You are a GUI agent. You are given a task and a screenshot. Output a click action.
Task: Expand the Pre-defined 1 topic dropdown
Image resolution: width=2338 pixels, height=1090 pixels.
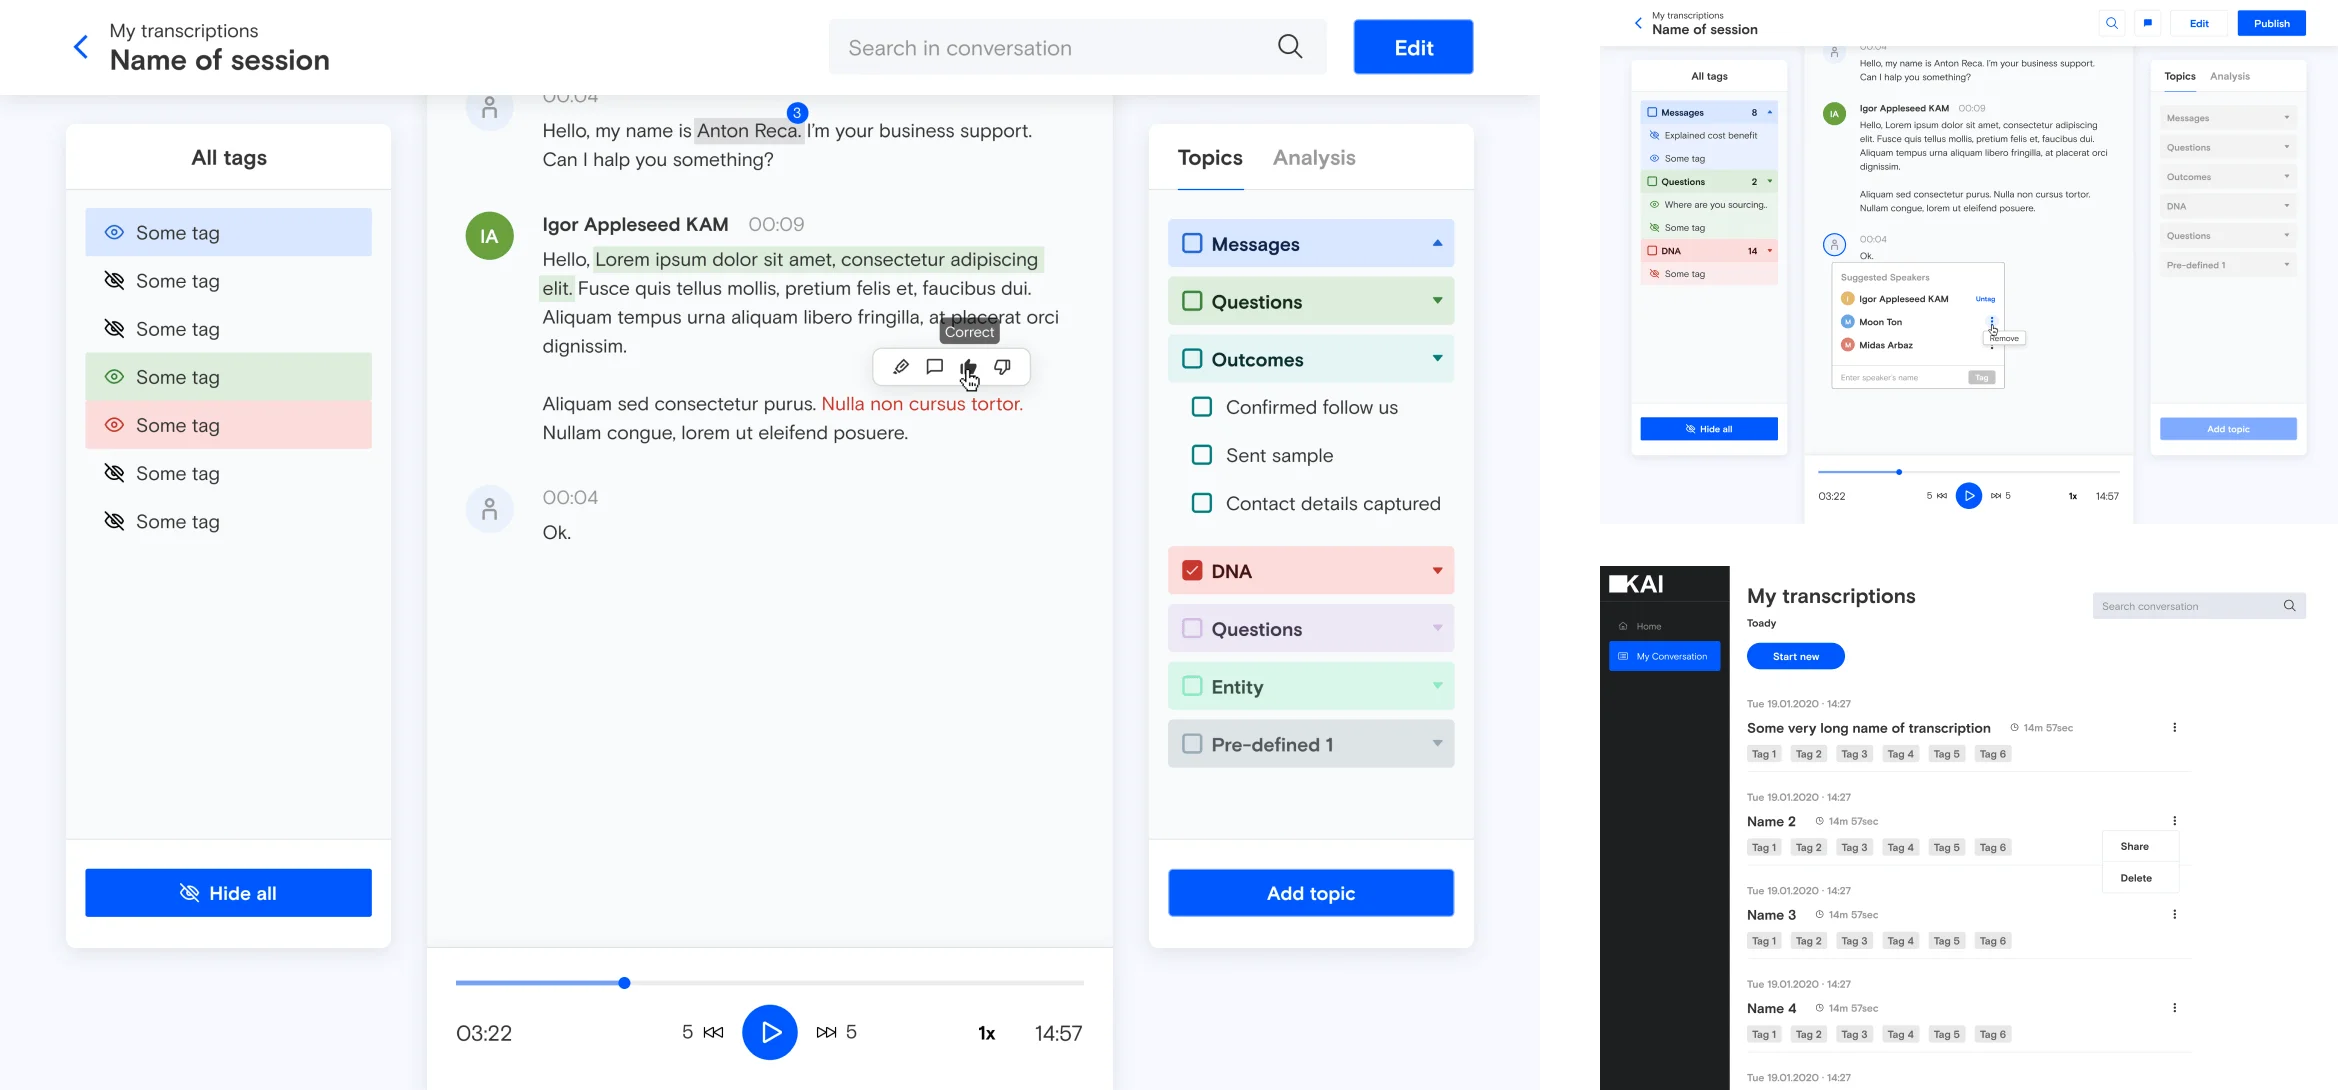[x=1437, y=744]
